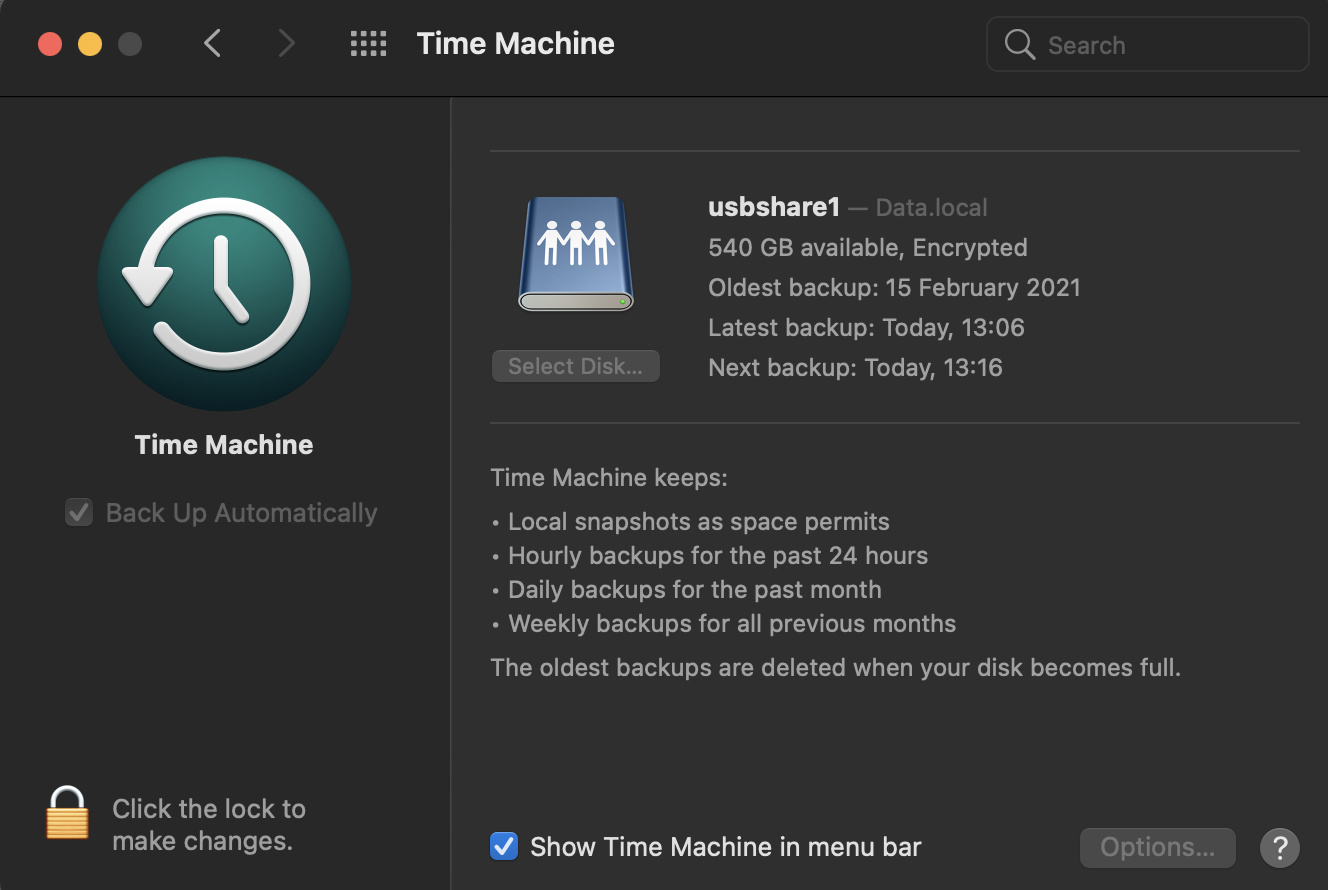The image size is (1328, 890).
Task: Open the help question mark icon
Action: click(x=1279, y=848)
